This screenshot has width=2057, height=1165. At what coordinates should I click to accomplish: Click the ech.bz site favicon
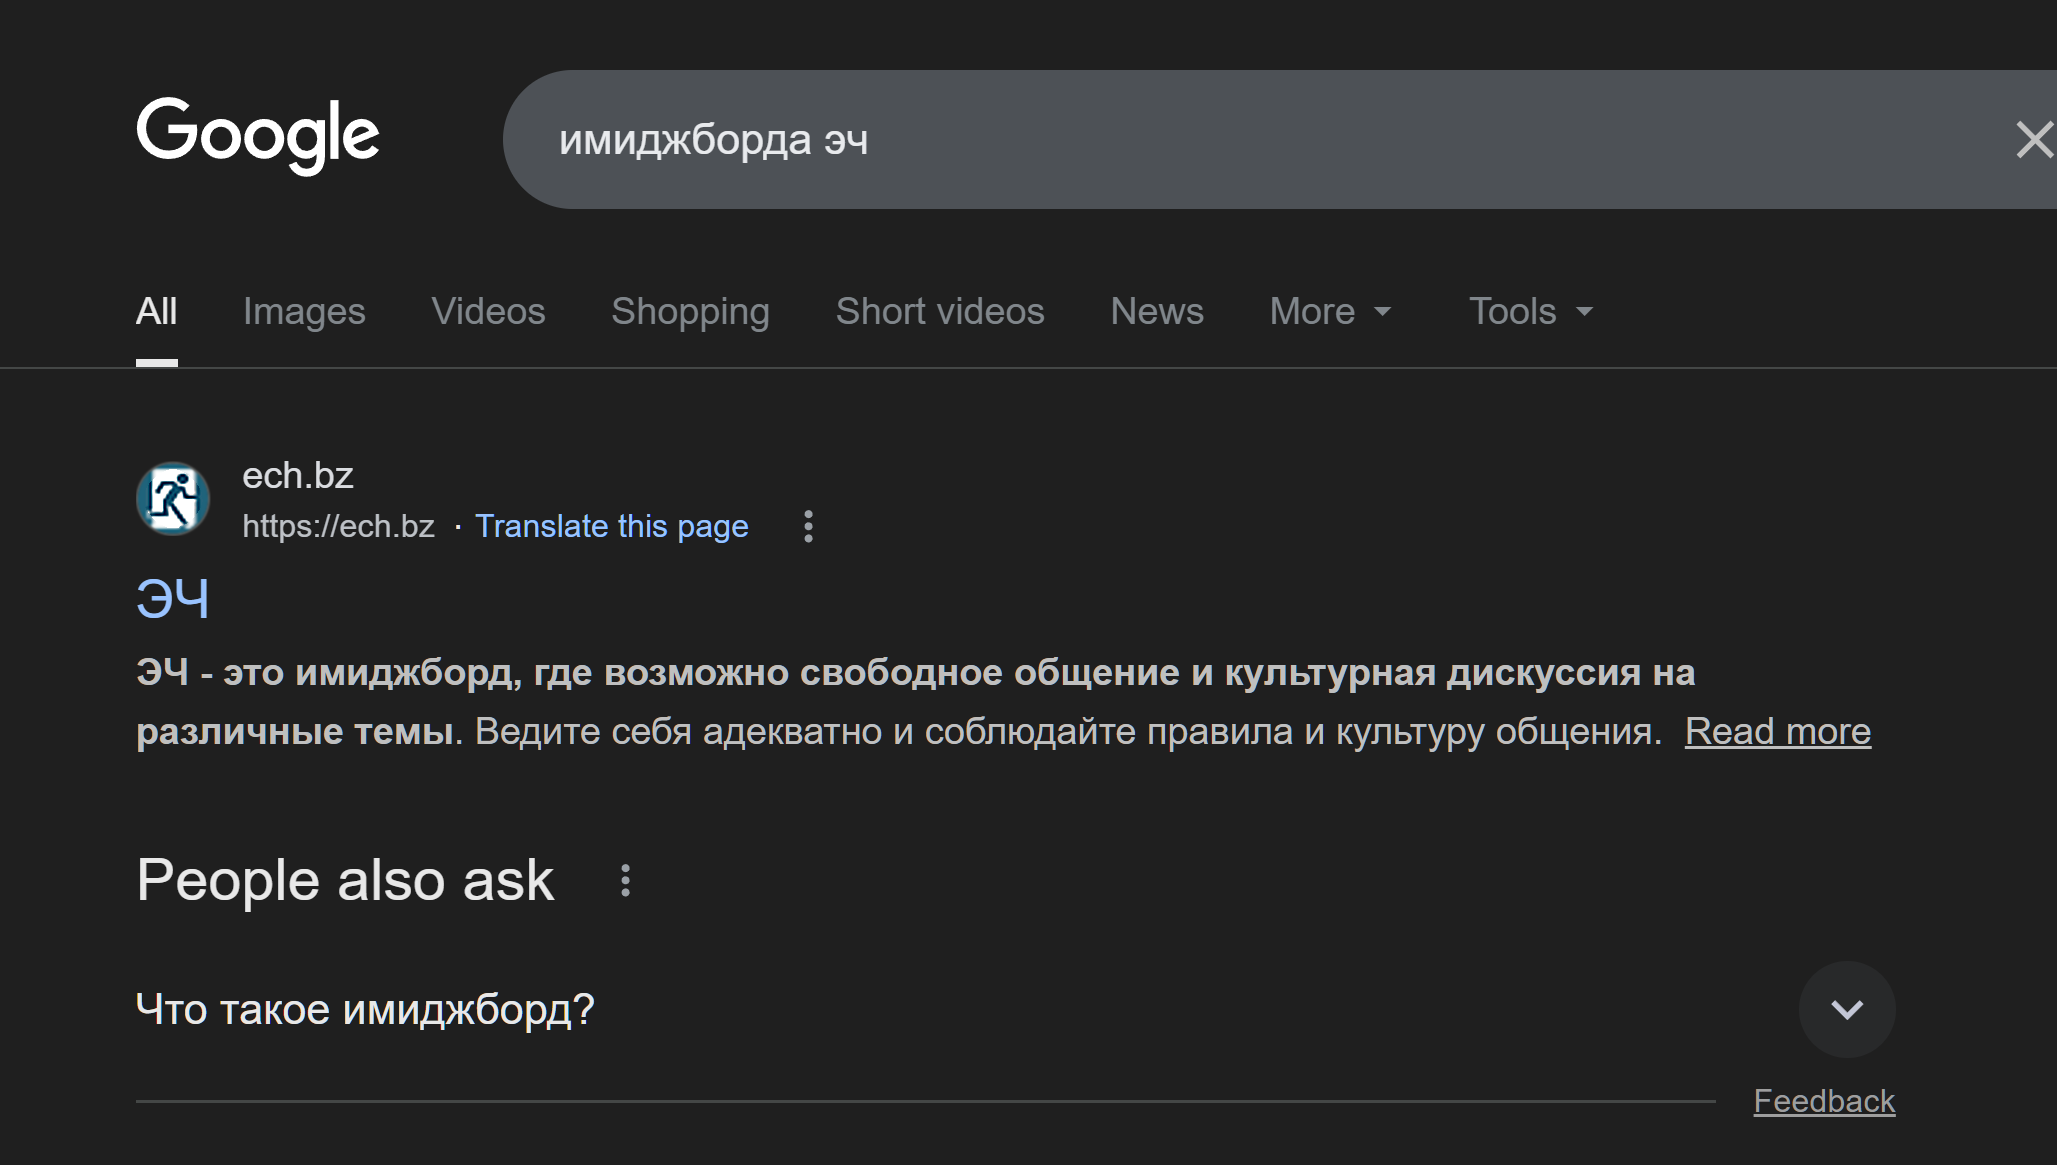pyautogui.click(x=173, y=498)
